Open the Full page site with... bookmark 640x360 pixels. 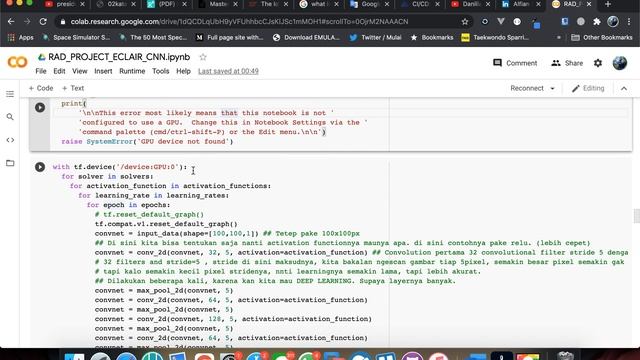[229, 38]
